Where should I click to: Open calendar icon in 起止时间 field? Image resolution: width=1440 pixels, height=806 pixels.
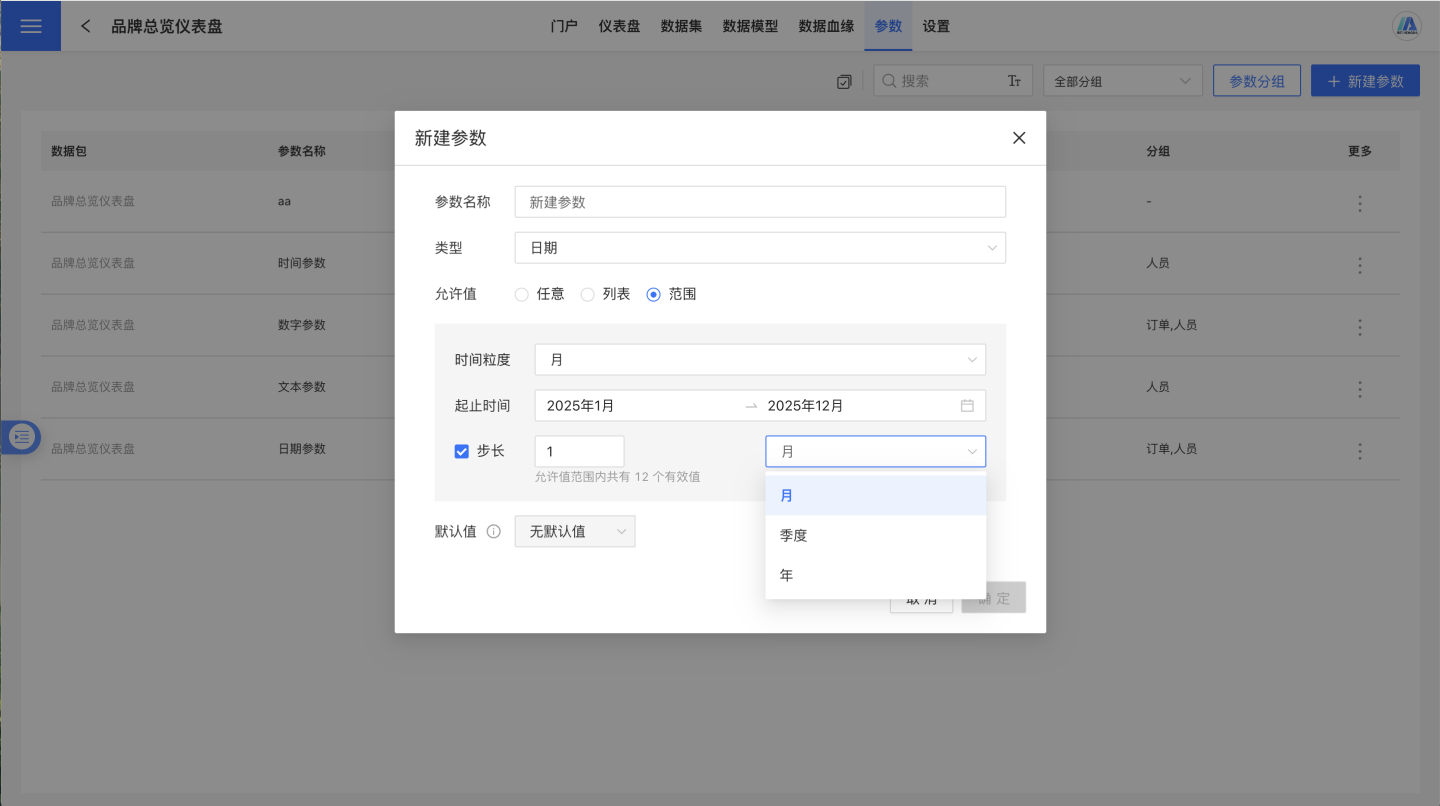(x=967, y=406)
